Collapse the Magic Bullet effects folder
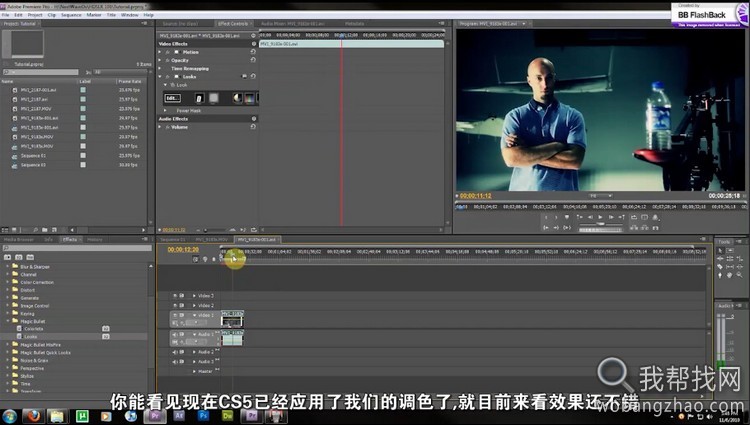The image size is (750, 425). coord(8,321)
